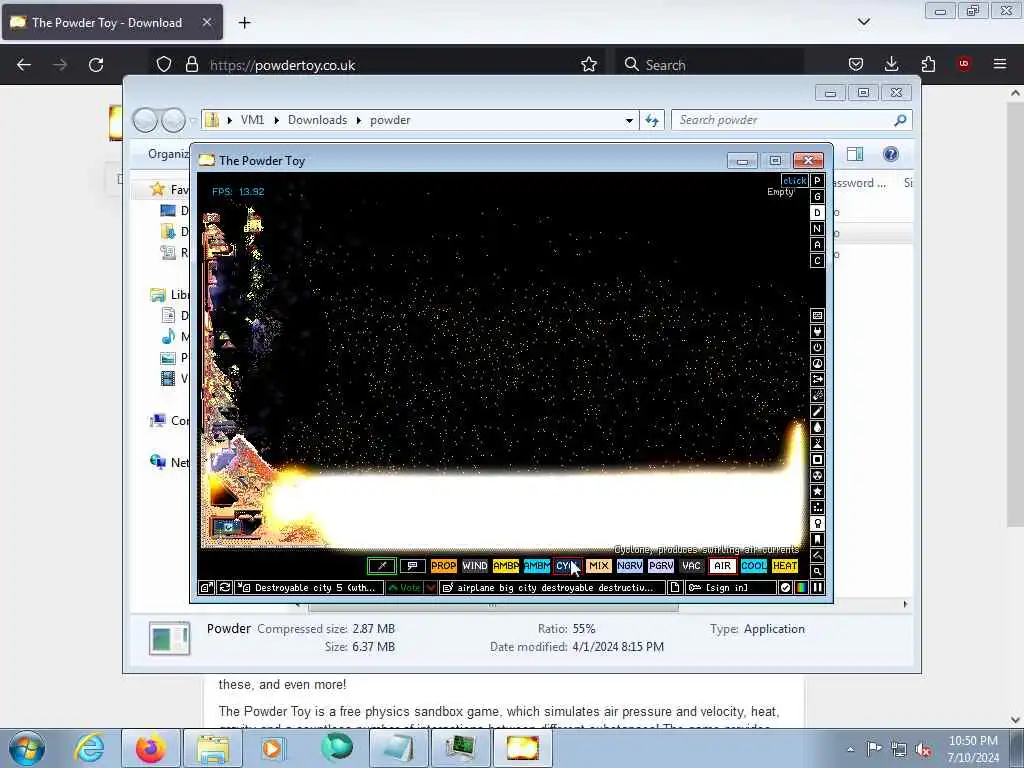Open the Game of Life dots category
Screen dimensions: 1024x768
pos(817,507)
